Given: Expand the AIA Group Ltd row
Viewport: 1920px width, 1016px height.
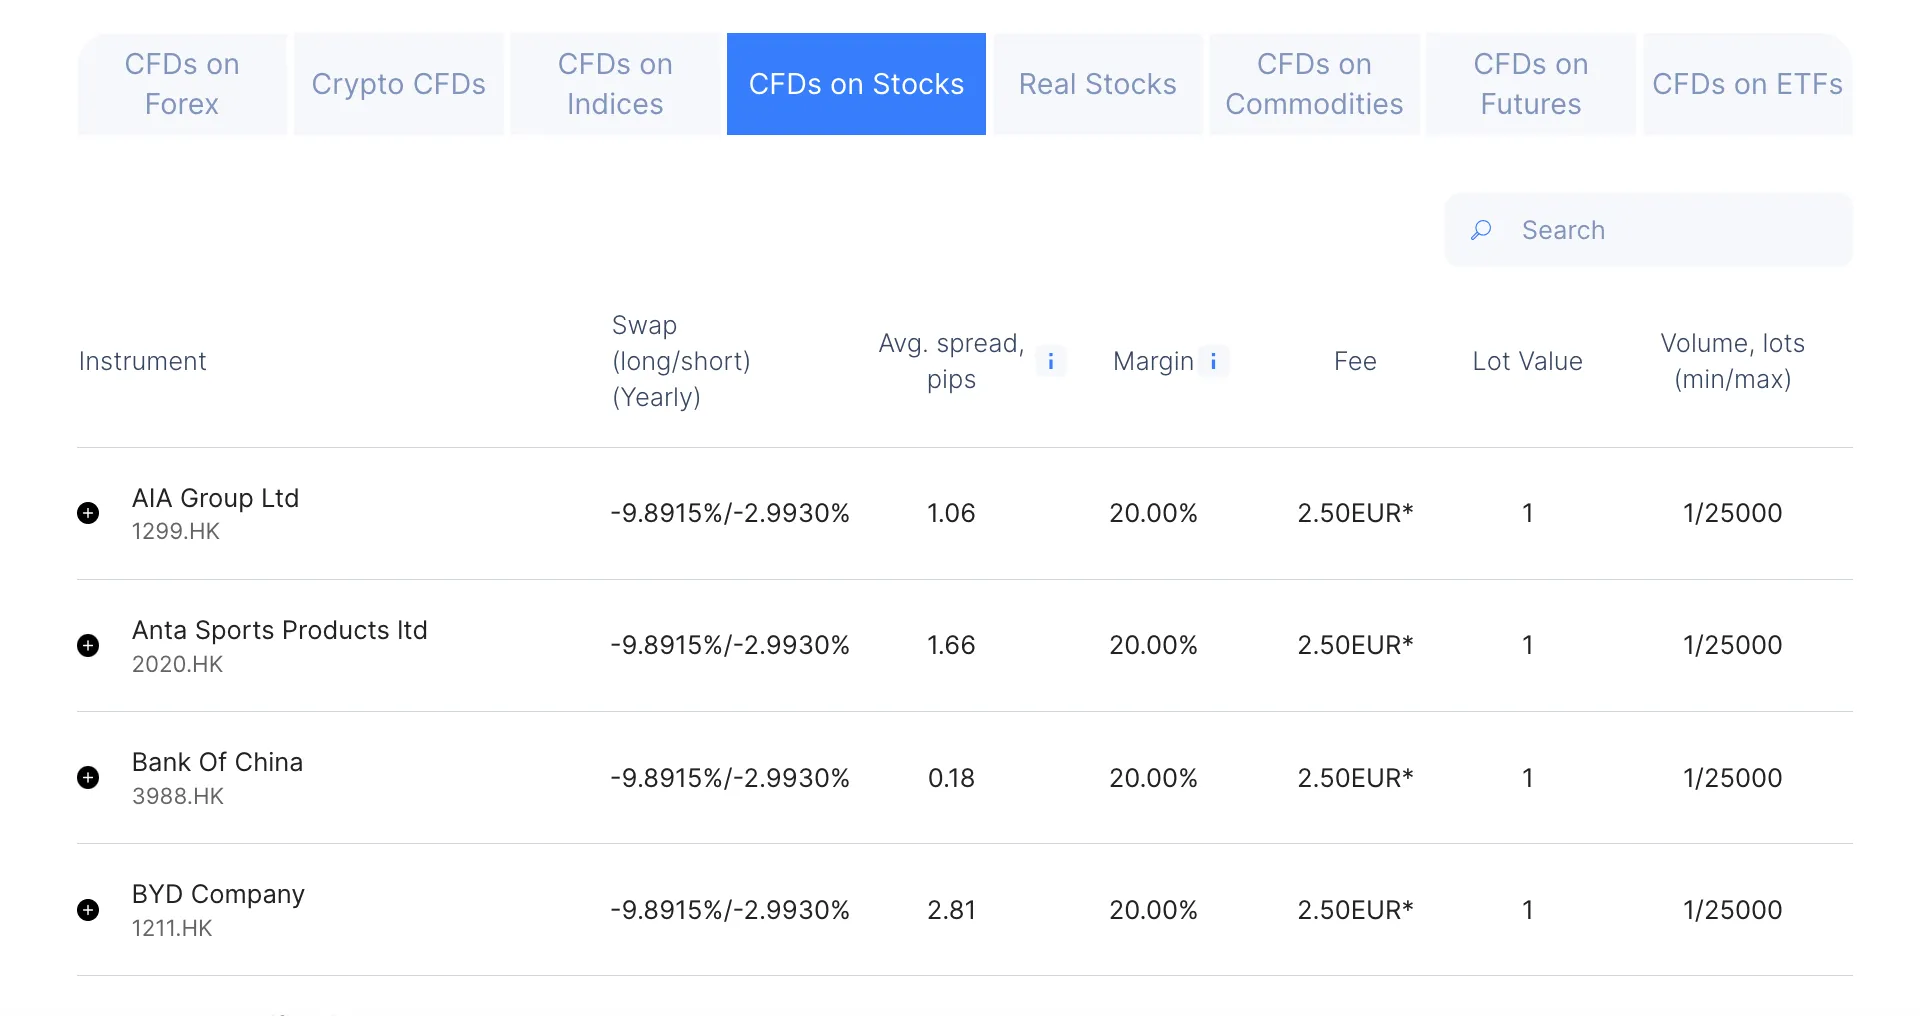Looking at the screenshot, I should [x=88, y=513].
